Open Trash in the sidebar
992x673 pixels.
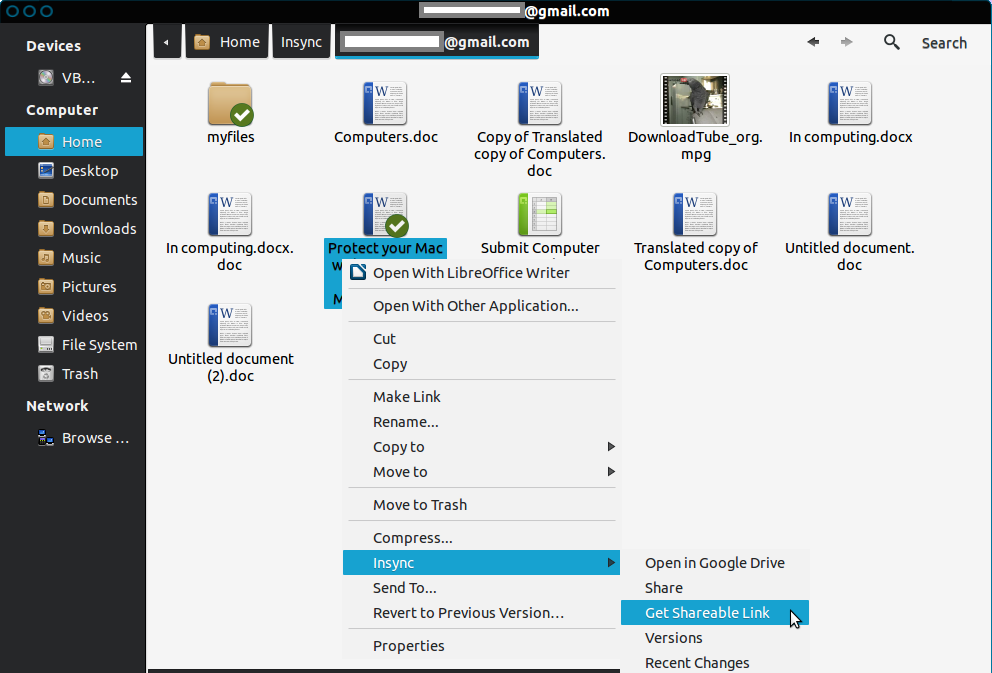tap(74, 374)
